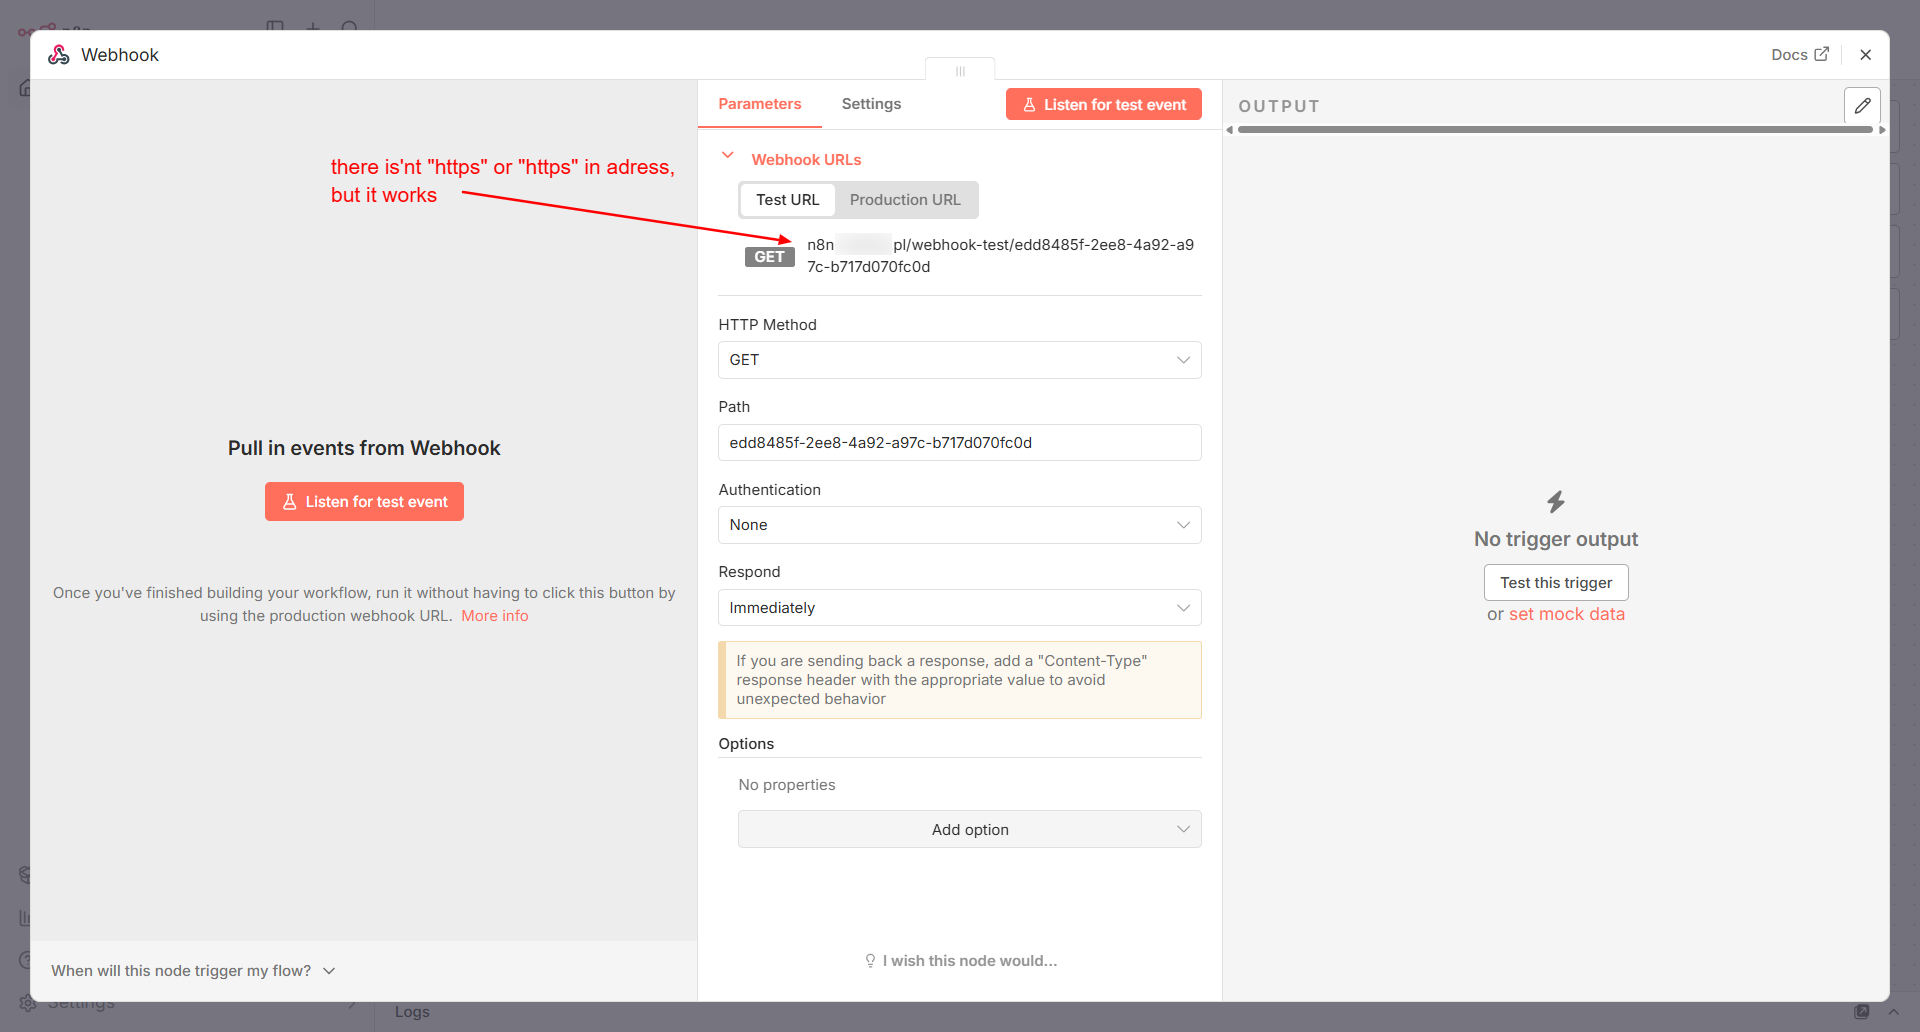
Task: Open the Authentication dropdown
Action: 960,525
